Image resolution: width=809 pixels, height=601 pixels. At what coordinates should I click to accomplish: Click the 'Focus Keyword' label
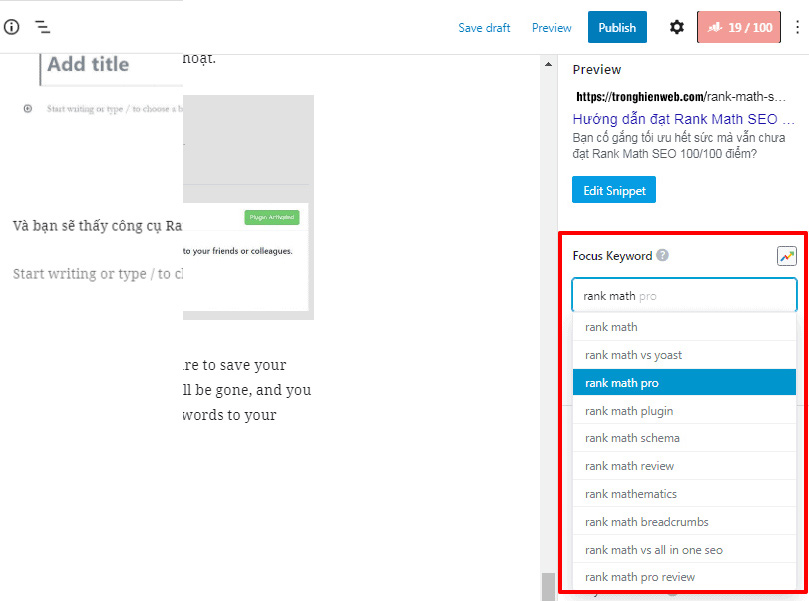coord(612,256)
